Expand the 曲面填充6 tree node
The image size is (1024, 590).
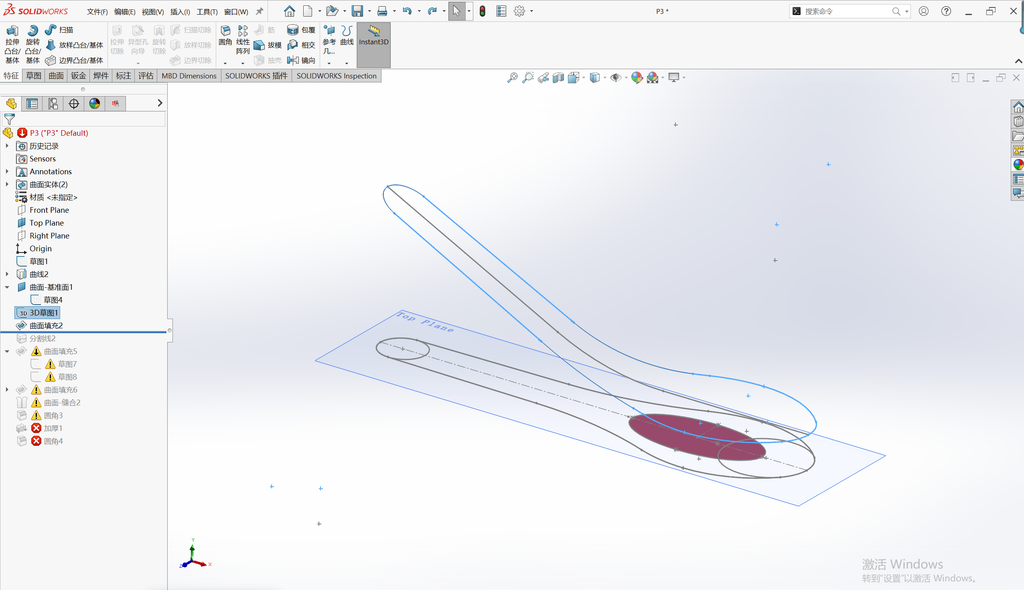point(7,390)
